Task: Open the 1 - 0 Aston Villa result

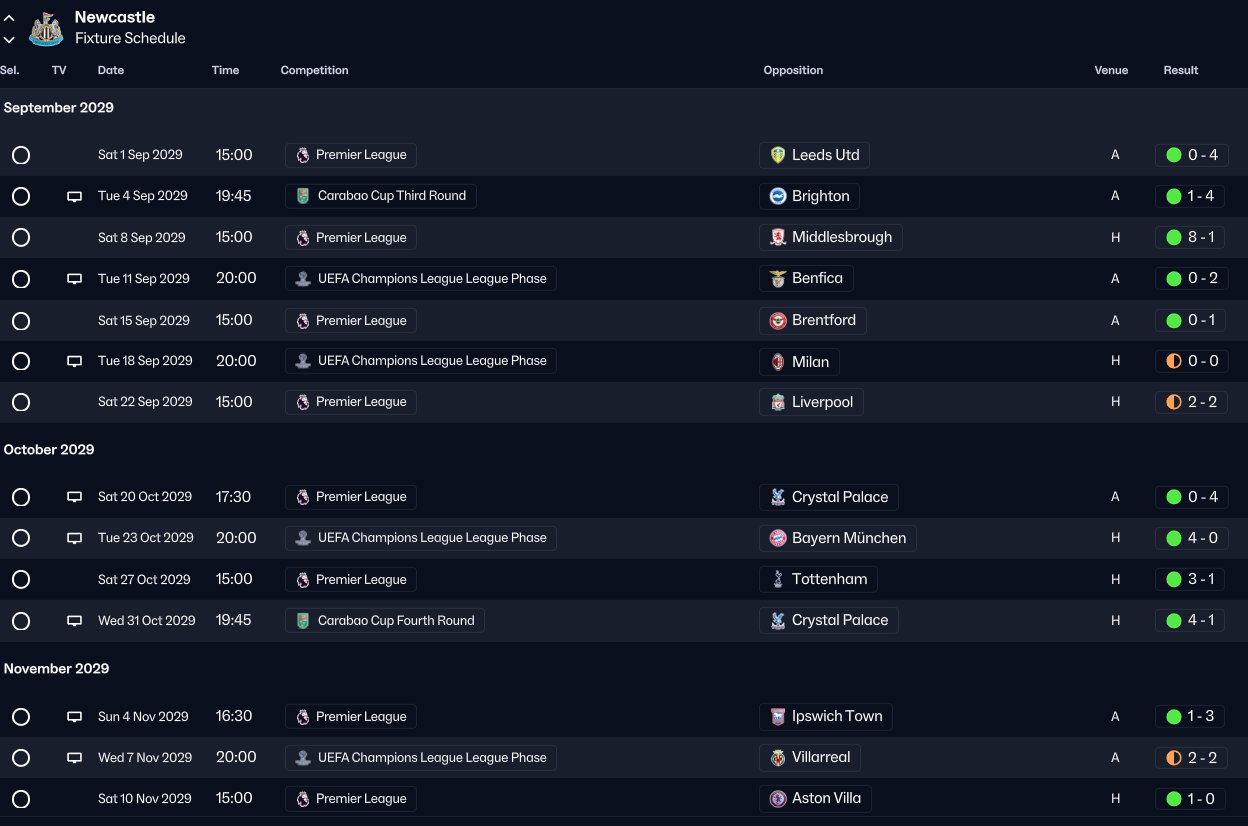Action: (x=1192, y=799)
